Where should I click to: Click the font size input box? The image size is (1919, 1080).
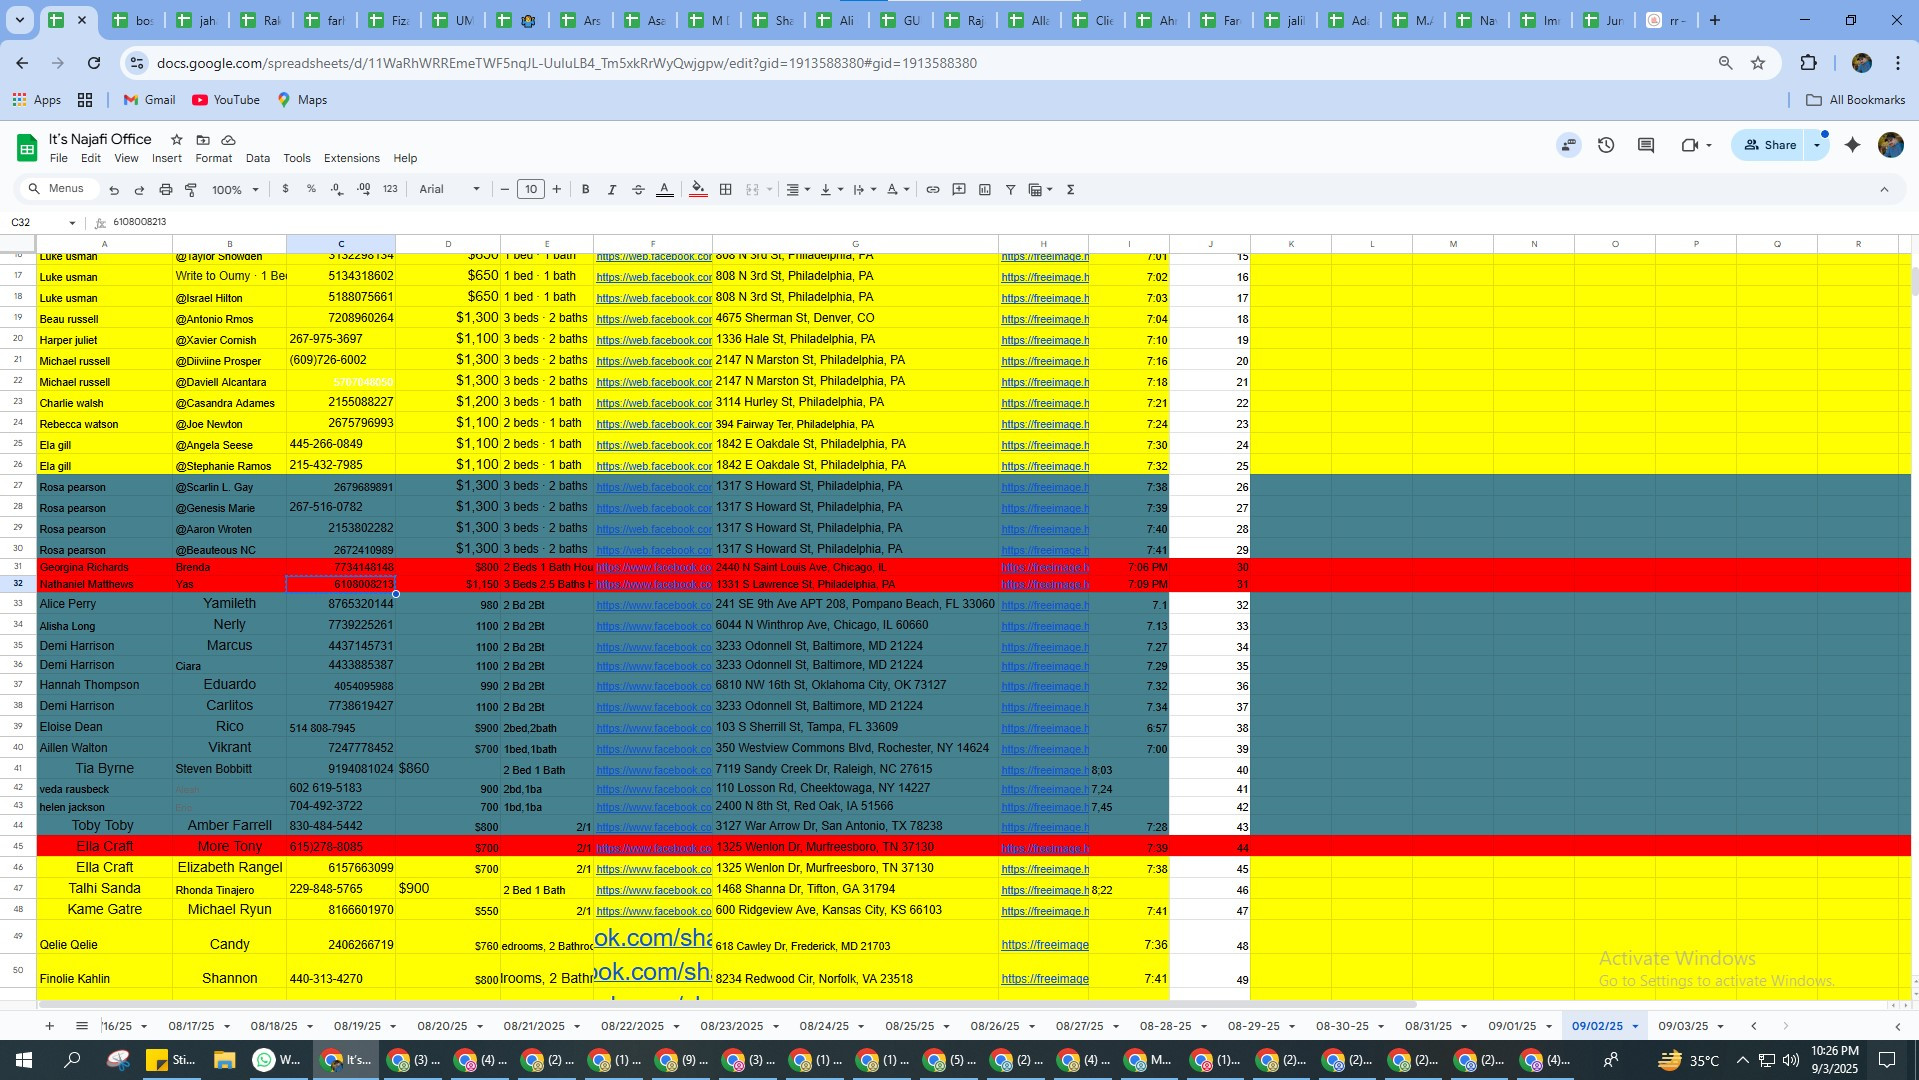click(531, 189)
